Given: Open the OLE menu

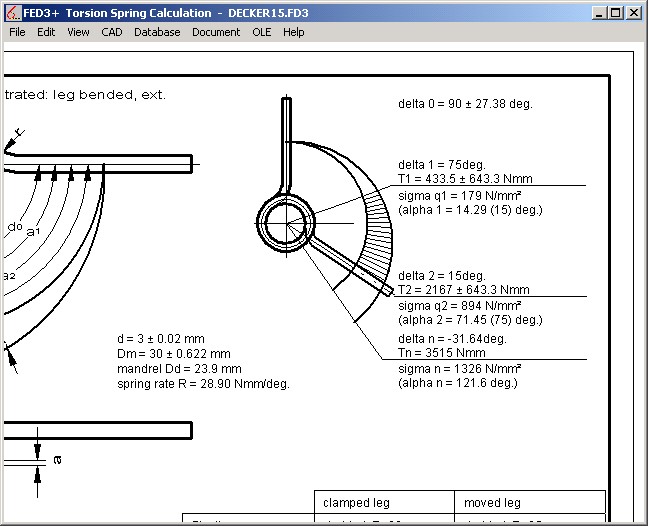Looking at the screenshot, I should tap(261, 32).
